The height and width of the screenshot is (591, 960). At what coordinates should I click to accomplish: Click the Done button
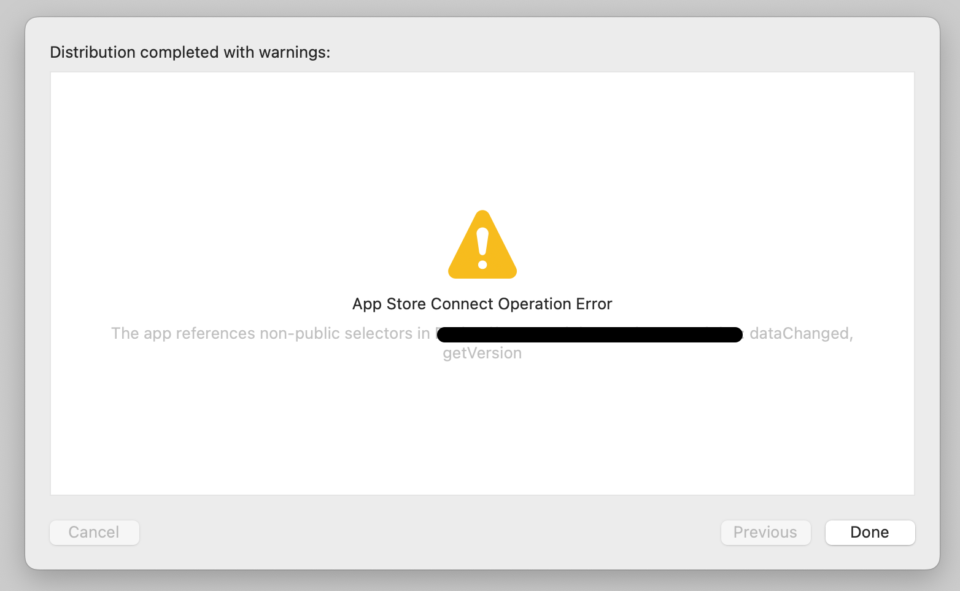tap(870, 532)
